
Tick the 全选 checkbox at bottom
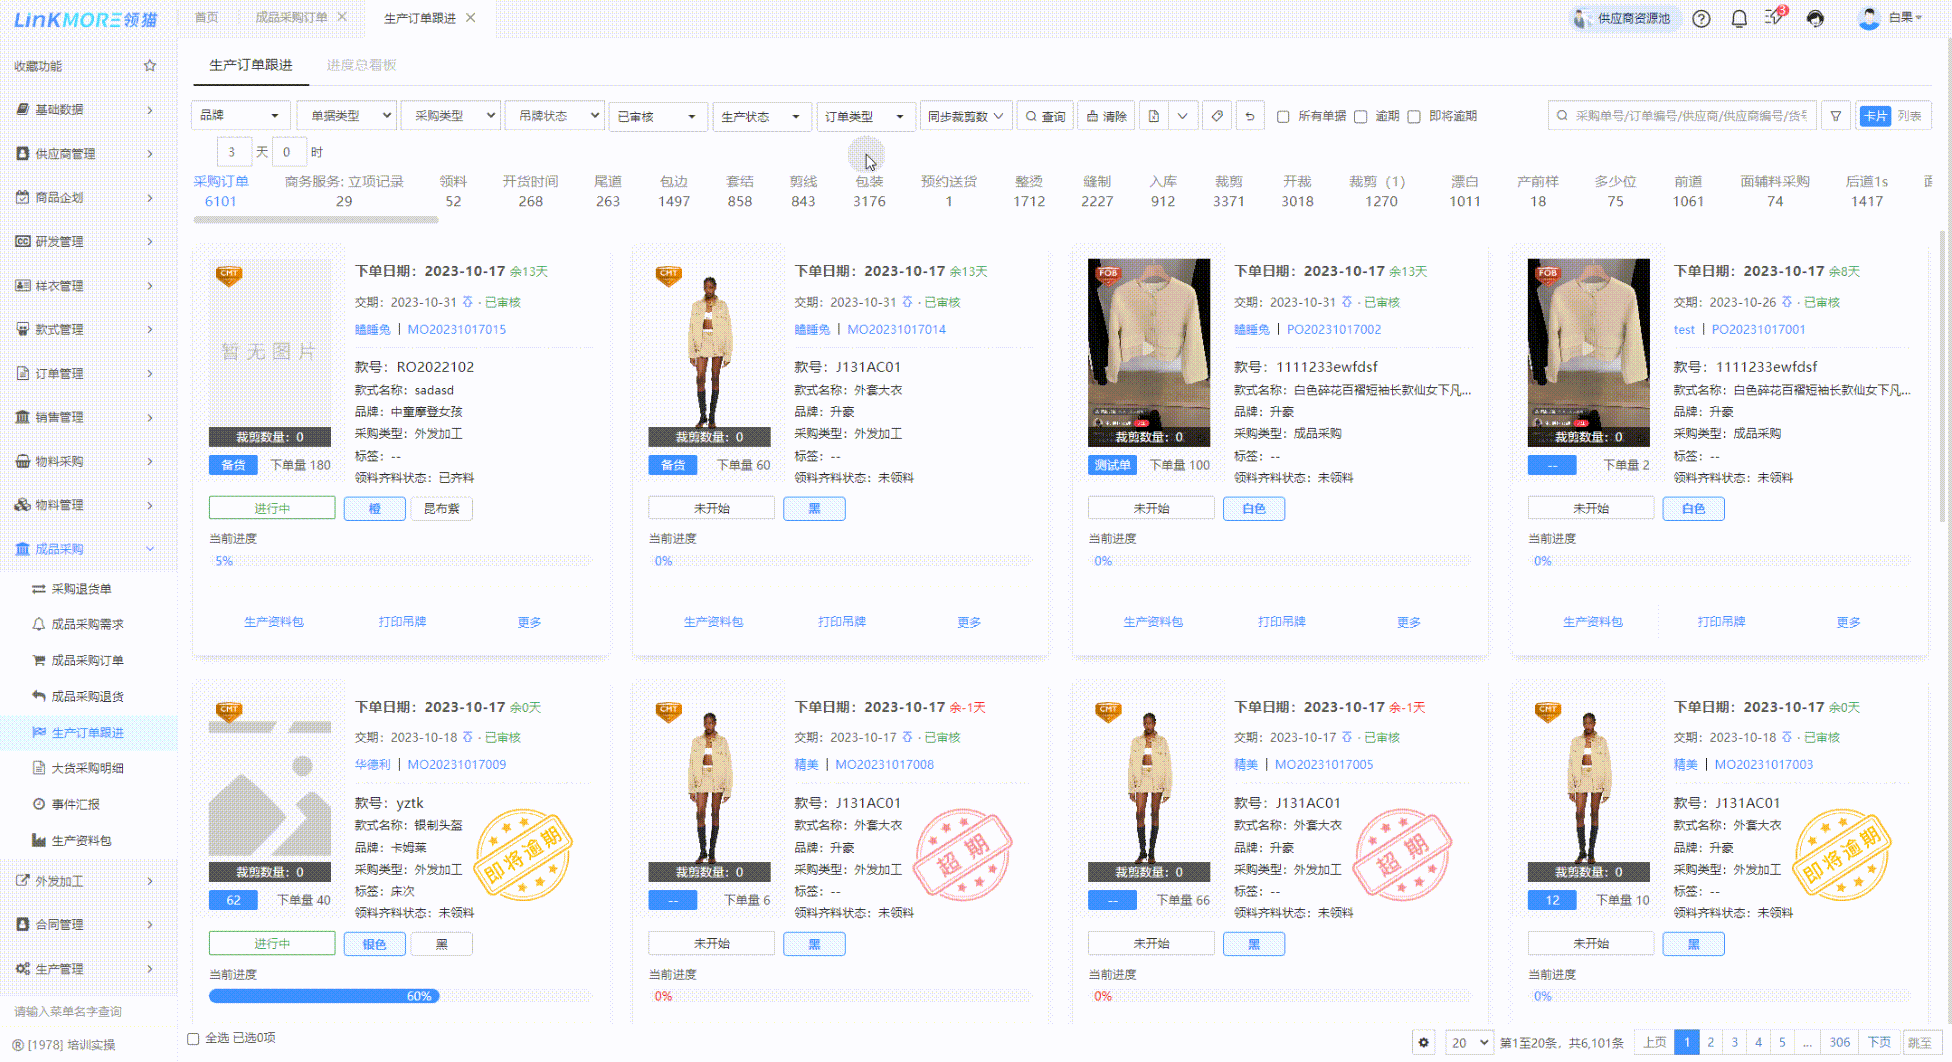pos(193,1038)
